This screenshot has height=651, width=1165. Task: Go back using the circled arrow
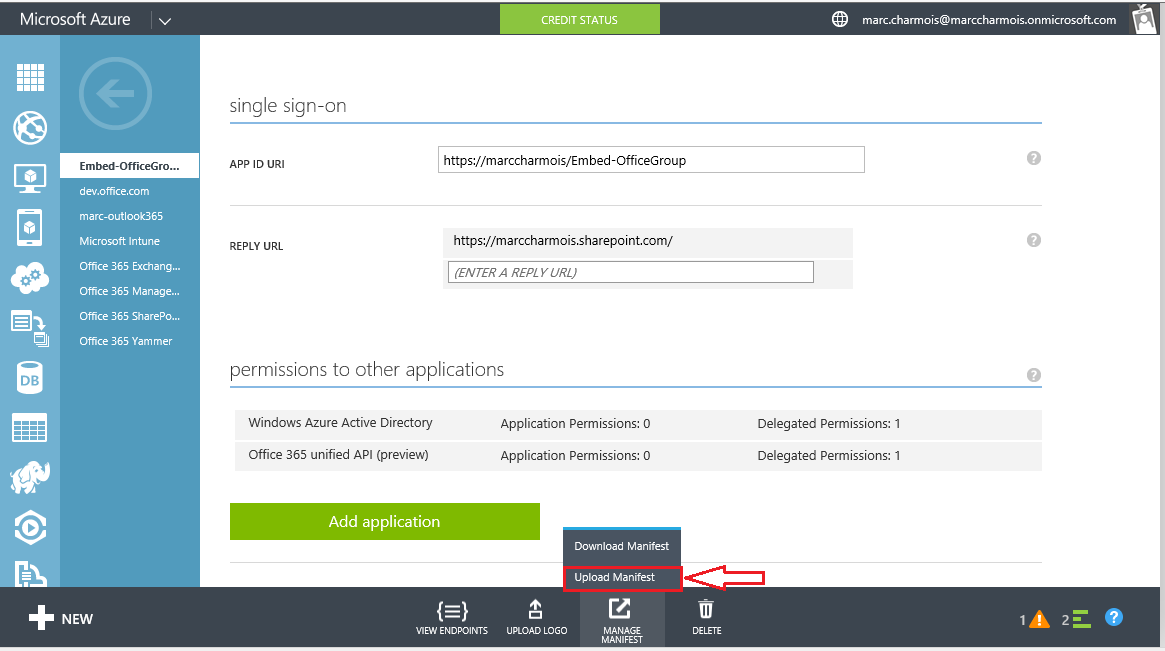115,94
